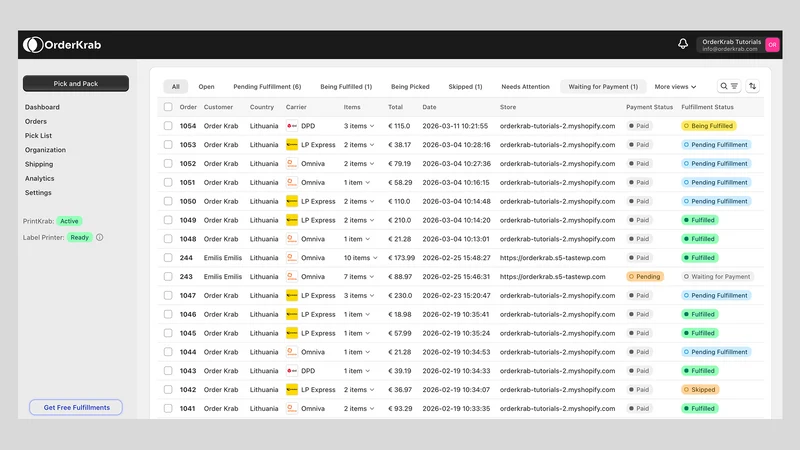Click the Label Printer info icon

click(99, 237)
